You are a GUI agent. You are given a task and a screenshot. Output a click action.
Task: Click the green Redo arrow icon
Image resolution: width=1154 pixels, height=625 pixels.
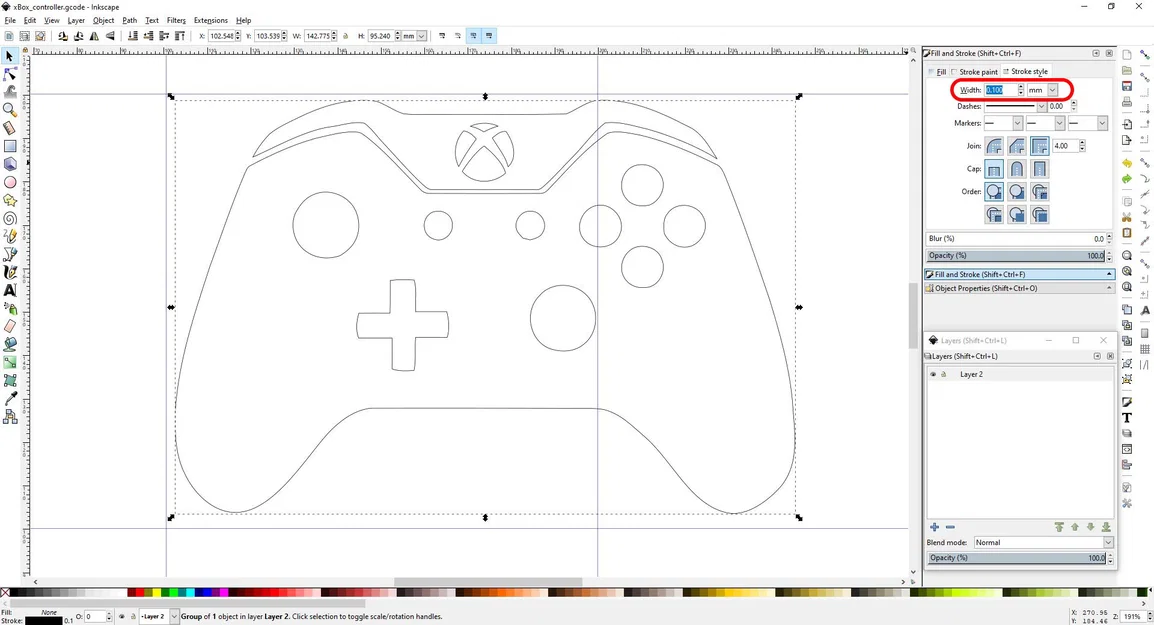(1127, 178)
